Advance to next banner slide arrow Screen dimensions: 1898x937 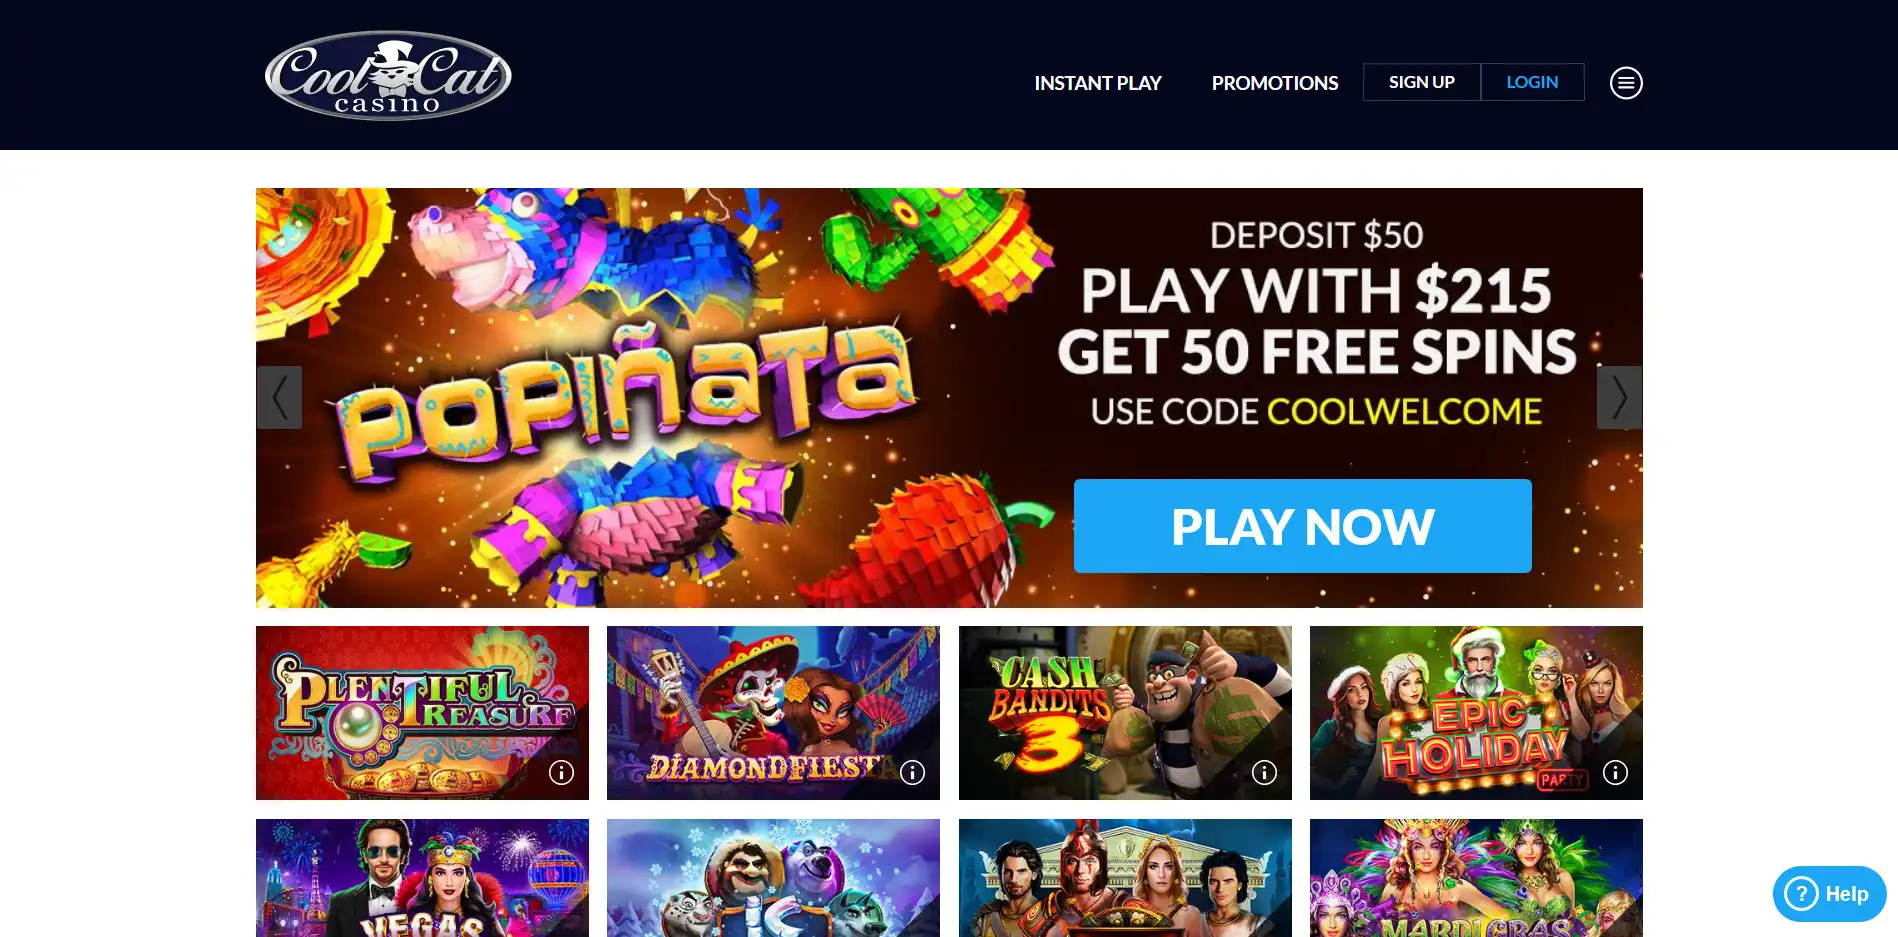[x=1619, y=397]
